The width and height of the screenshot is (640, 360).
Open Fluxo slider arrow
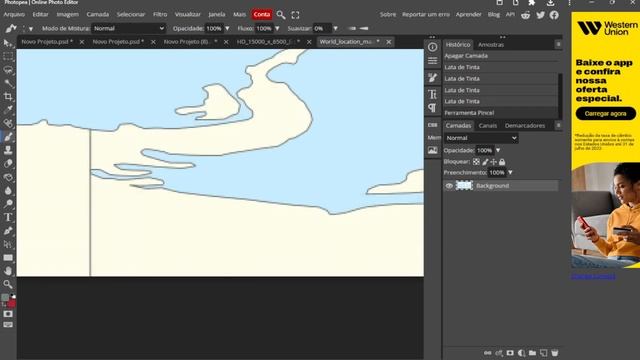tap(278, 29)
